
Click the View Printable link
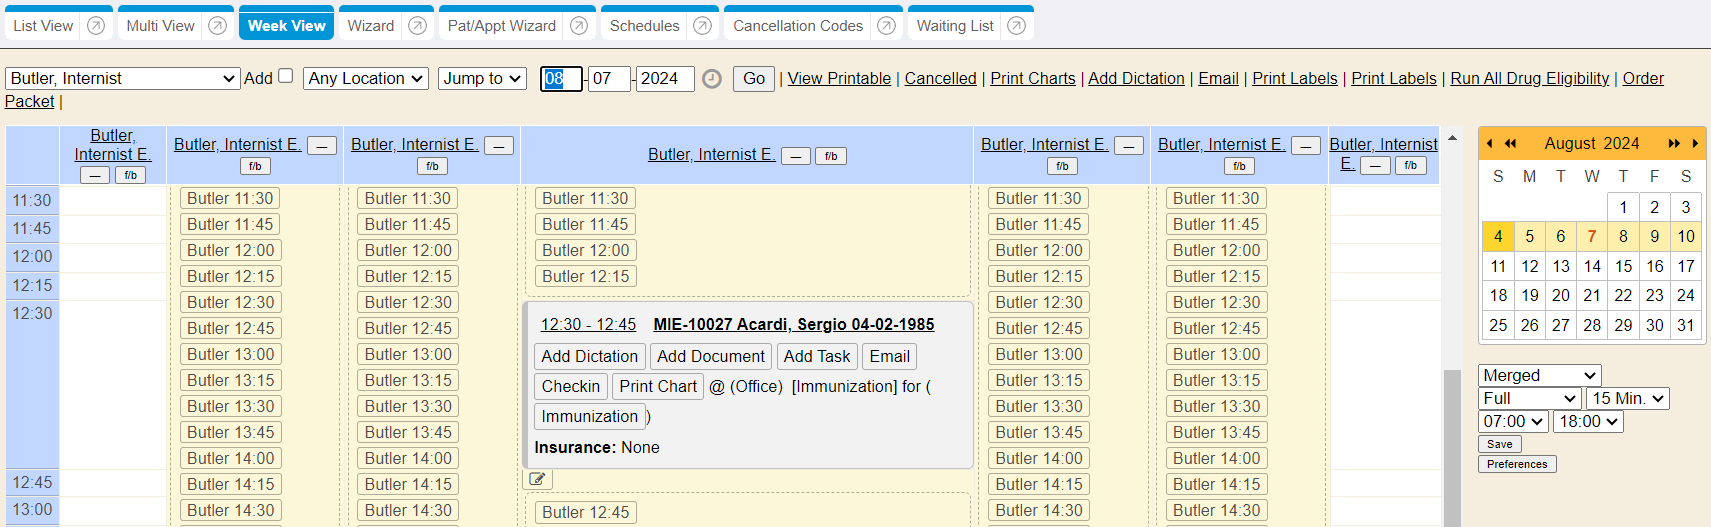tap(839, 79)
